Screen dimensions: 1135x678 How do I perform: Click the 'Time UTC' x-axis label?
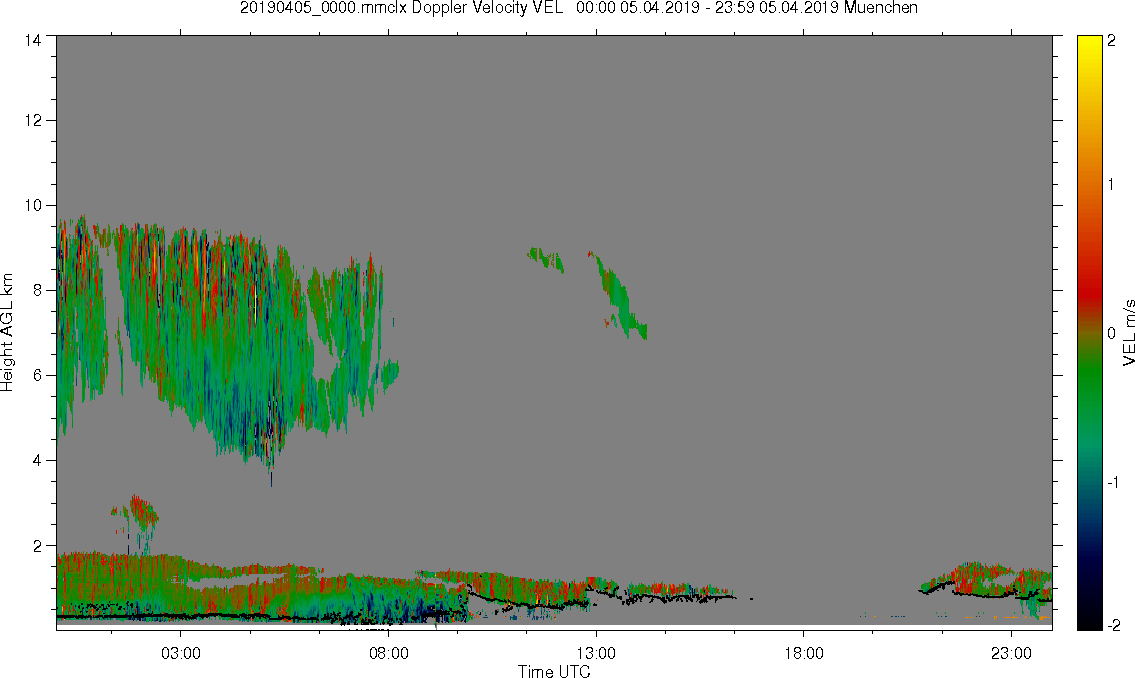point(554,671)
